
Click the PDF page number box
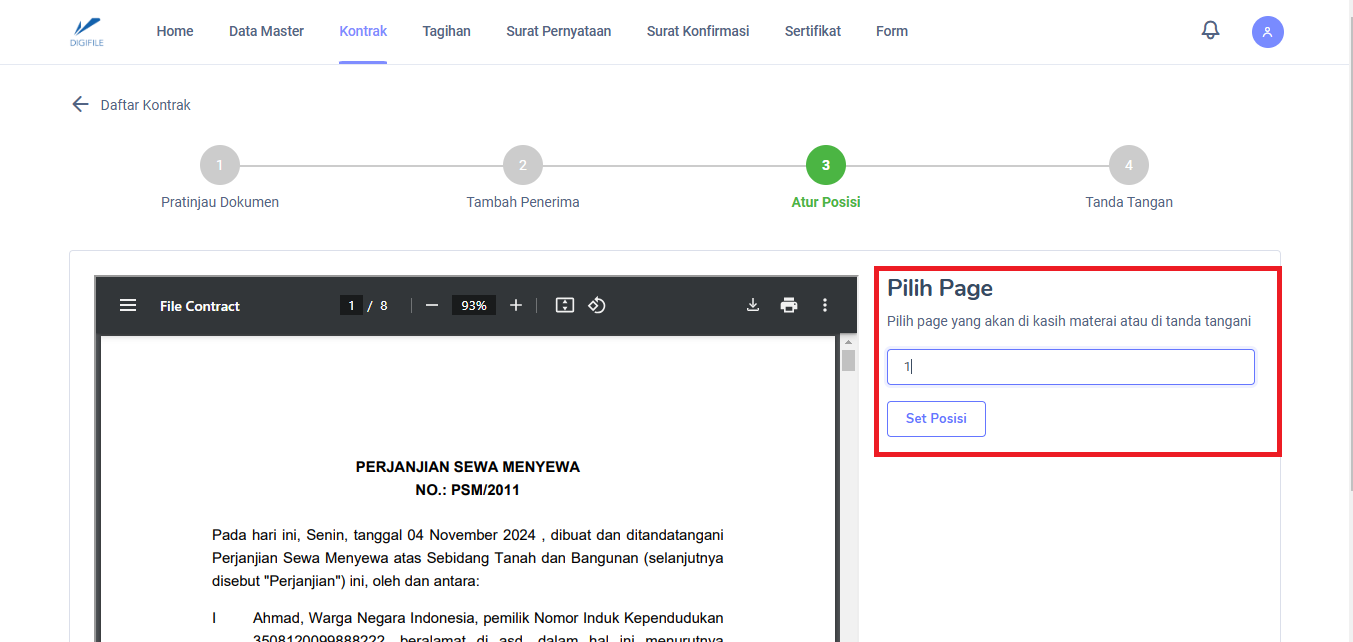(351, 306)
